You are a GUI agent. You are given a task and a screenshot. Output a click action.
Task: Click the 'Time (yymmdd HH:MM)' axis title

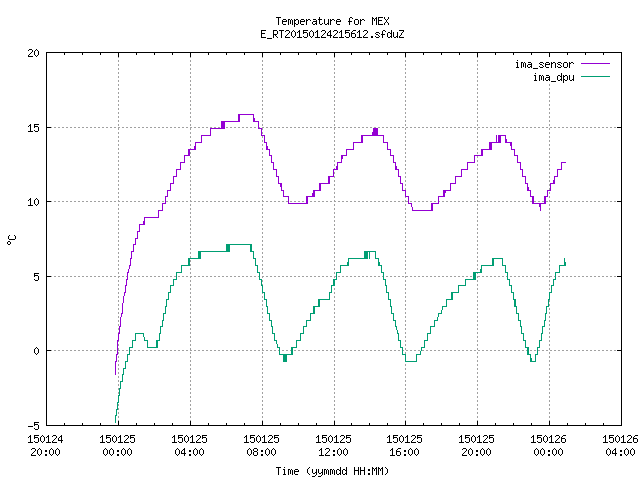(332, 471)
